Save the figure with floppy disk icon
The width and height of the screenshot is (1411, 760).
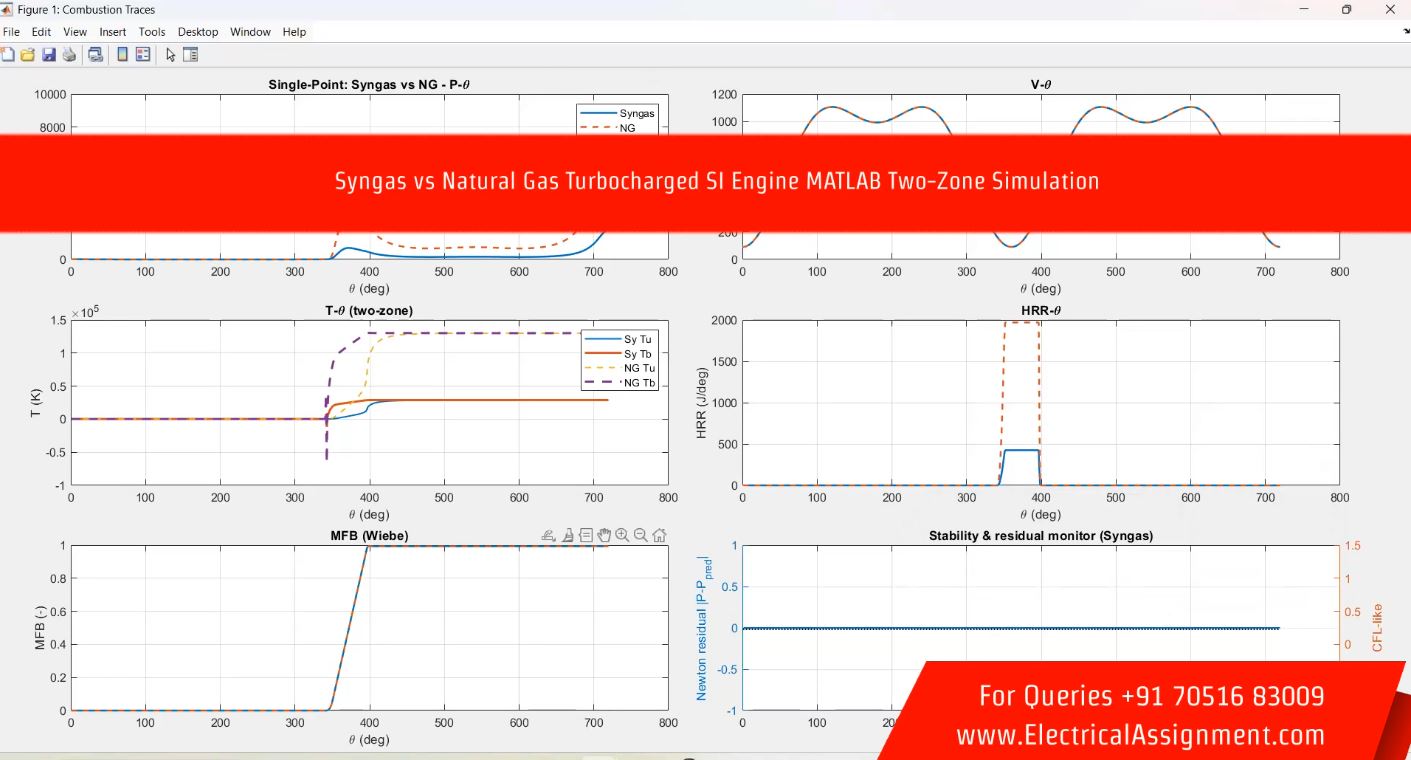[48, 55]
